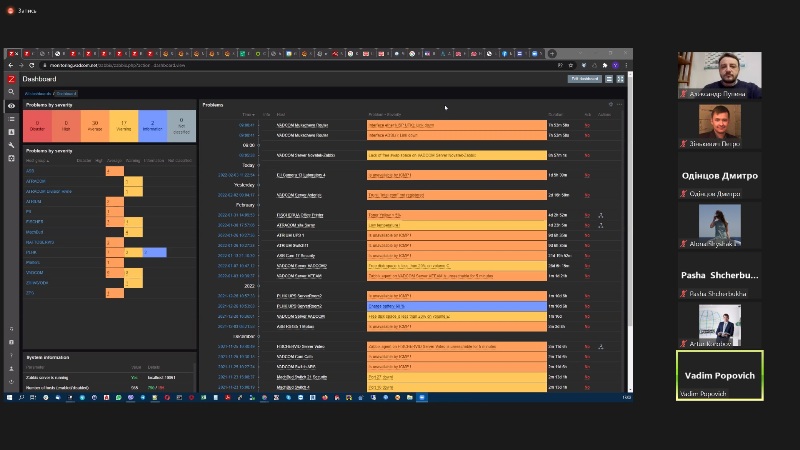Open the All dashboards breadcrumb link
This screenshot has height=450, width=800.
tap(37, 93)
